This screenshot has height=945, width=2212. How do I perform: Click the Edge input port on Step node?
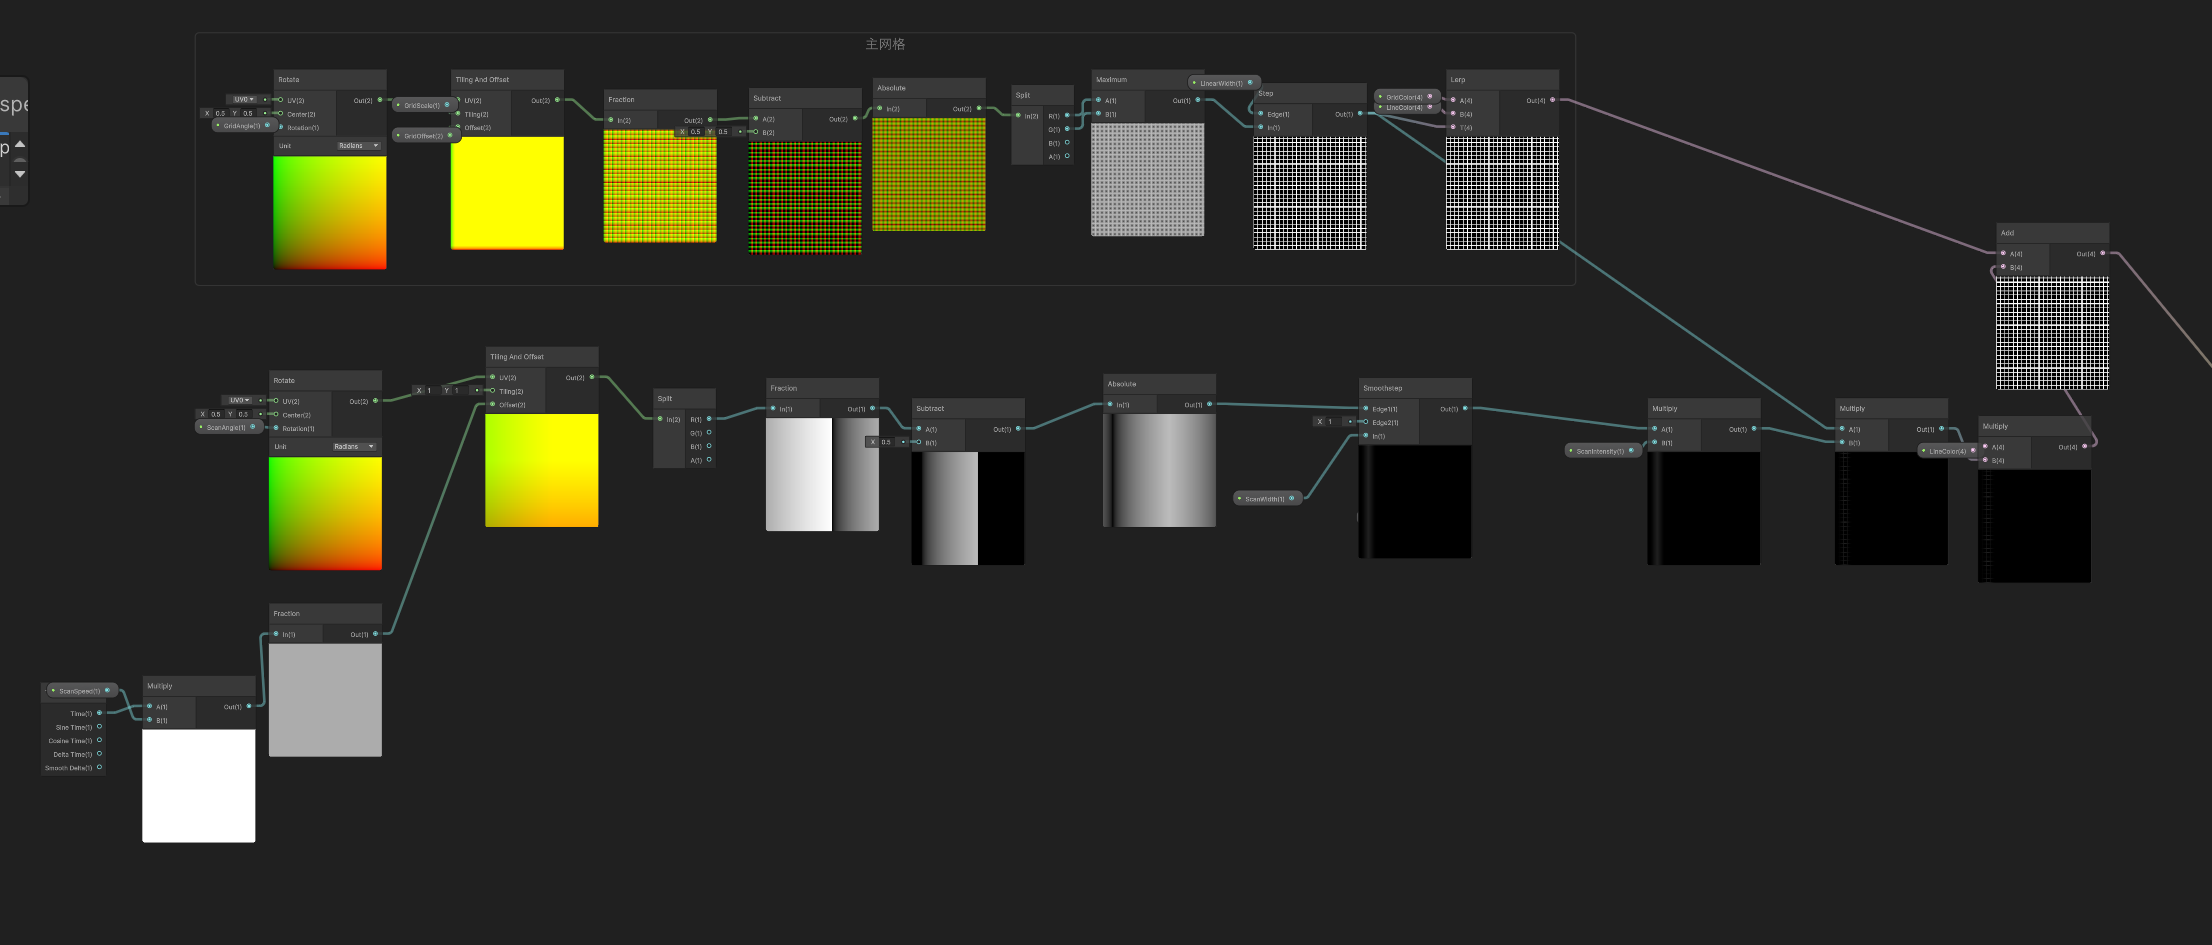point(1261,114)
